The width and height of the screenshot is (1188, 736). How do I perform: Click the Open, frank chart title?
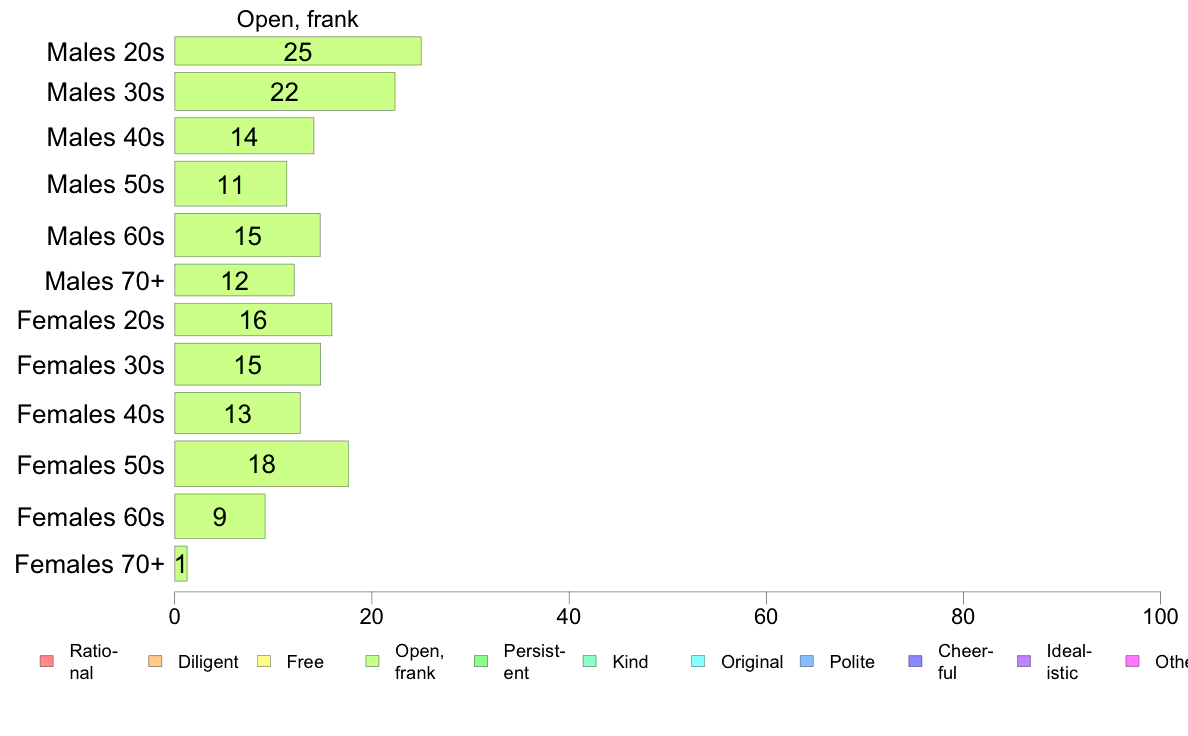[297, 19]
